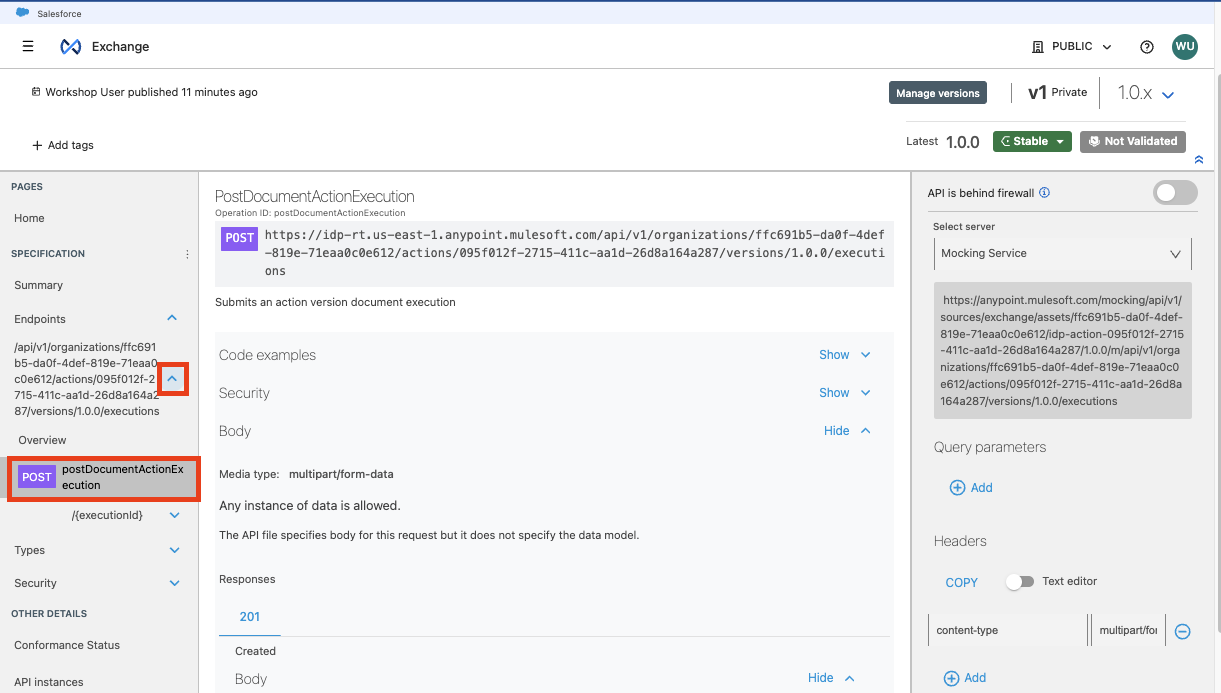The height and width of the screenshot is (693, 1221).
Task: Click the /{executionId} path label
Action: [107, 515]
